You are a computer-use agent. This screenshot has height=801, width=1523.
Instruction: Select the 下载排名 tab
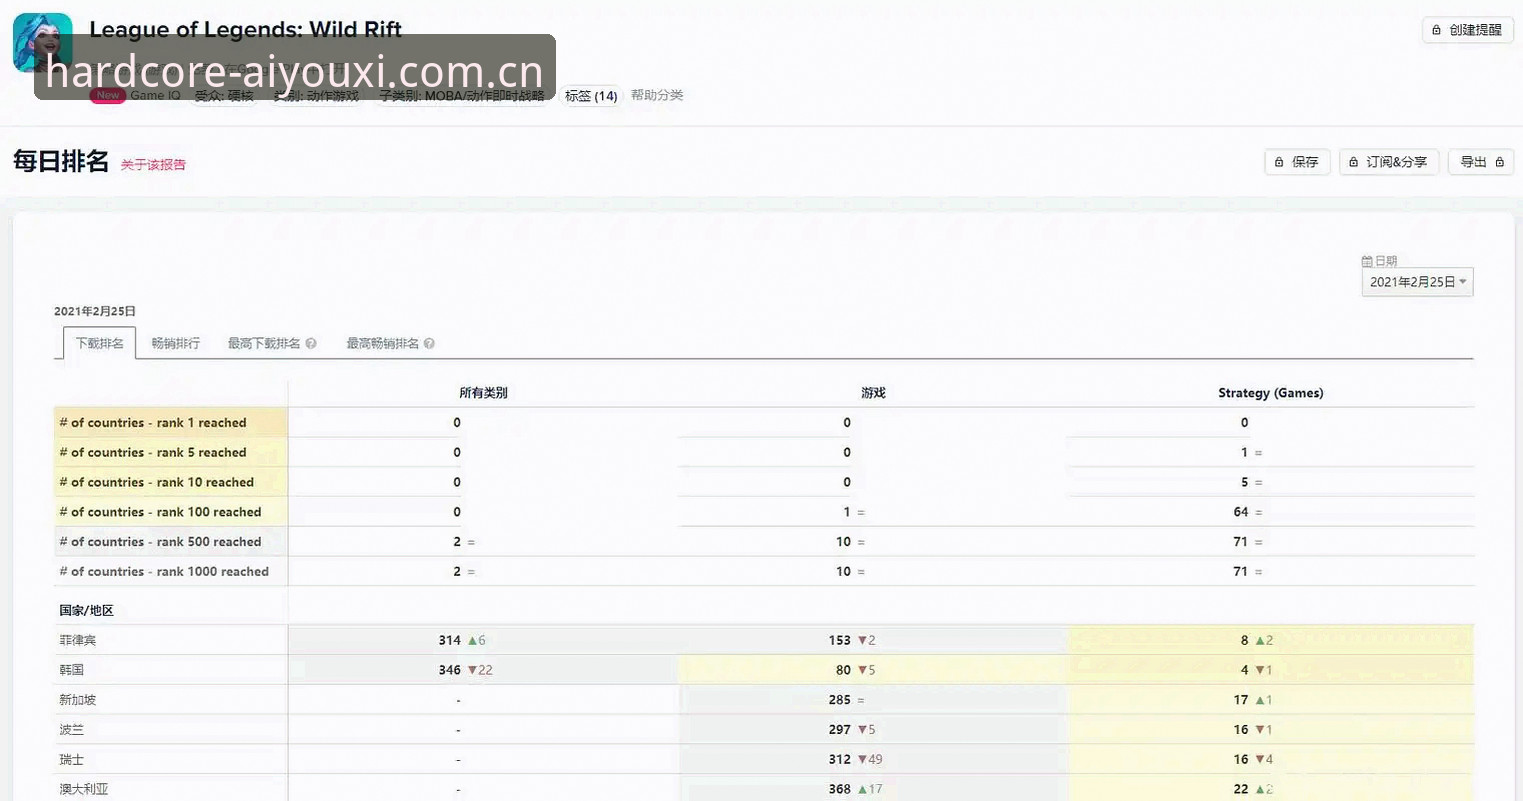(x=100, y=343)
